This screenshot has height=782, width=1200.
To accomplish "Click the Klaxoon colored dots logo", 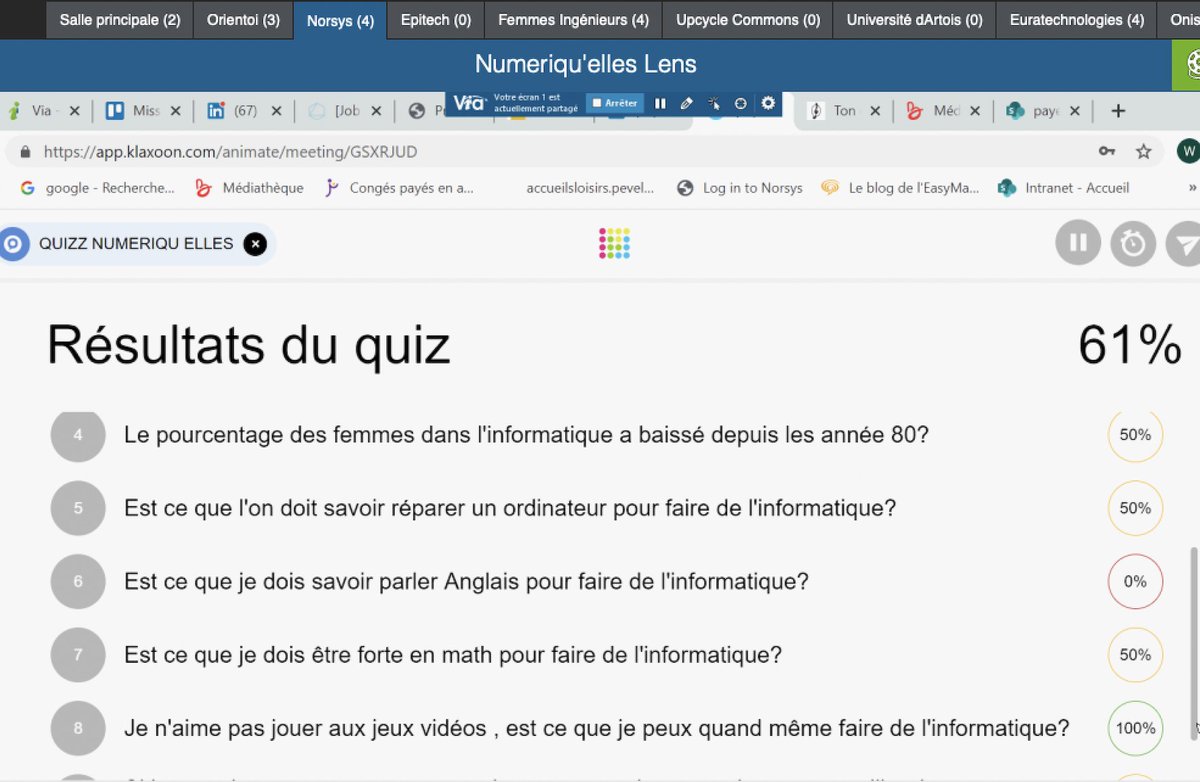I will [x=614, y=244].
